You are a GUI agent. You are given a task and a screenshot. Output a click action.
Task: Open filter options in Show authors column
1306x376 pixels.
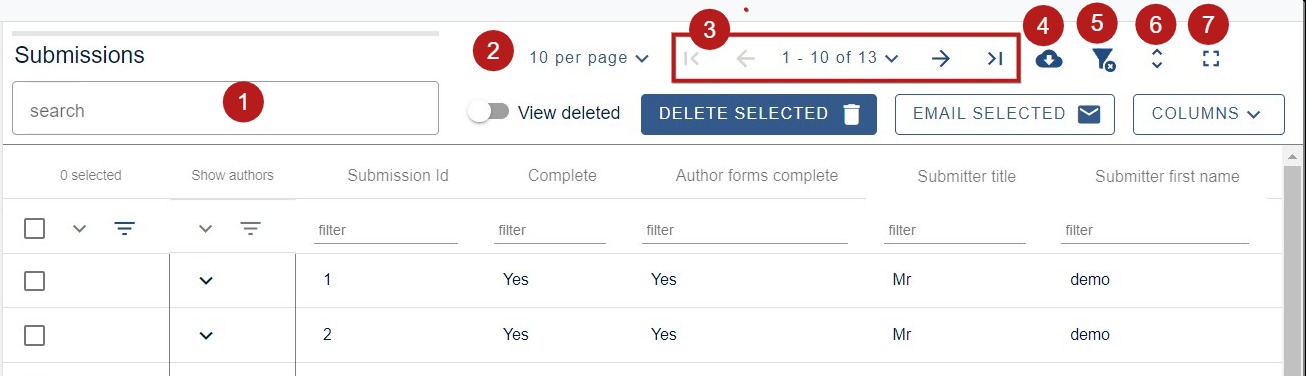coord(251,229)
